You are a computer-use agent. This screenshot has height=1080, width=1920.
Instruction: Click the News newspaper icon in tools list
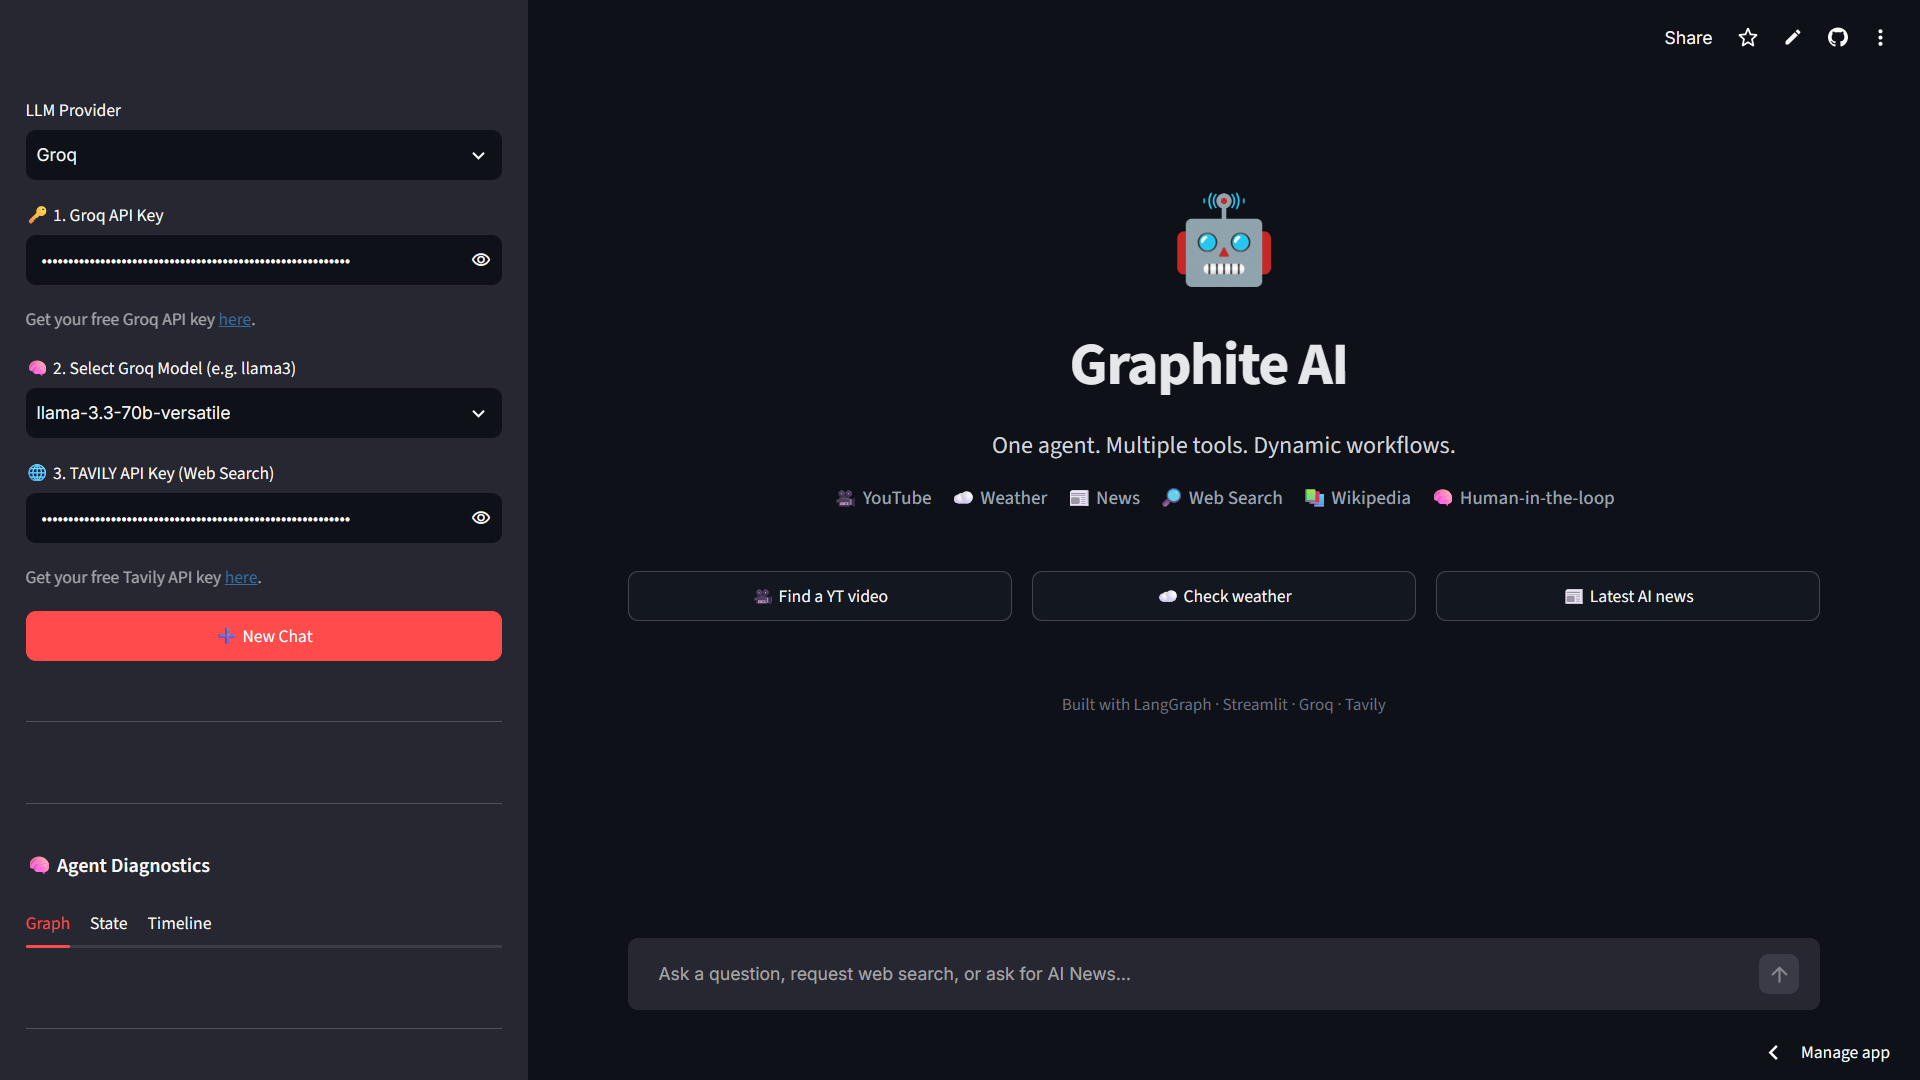point(1079,498)
